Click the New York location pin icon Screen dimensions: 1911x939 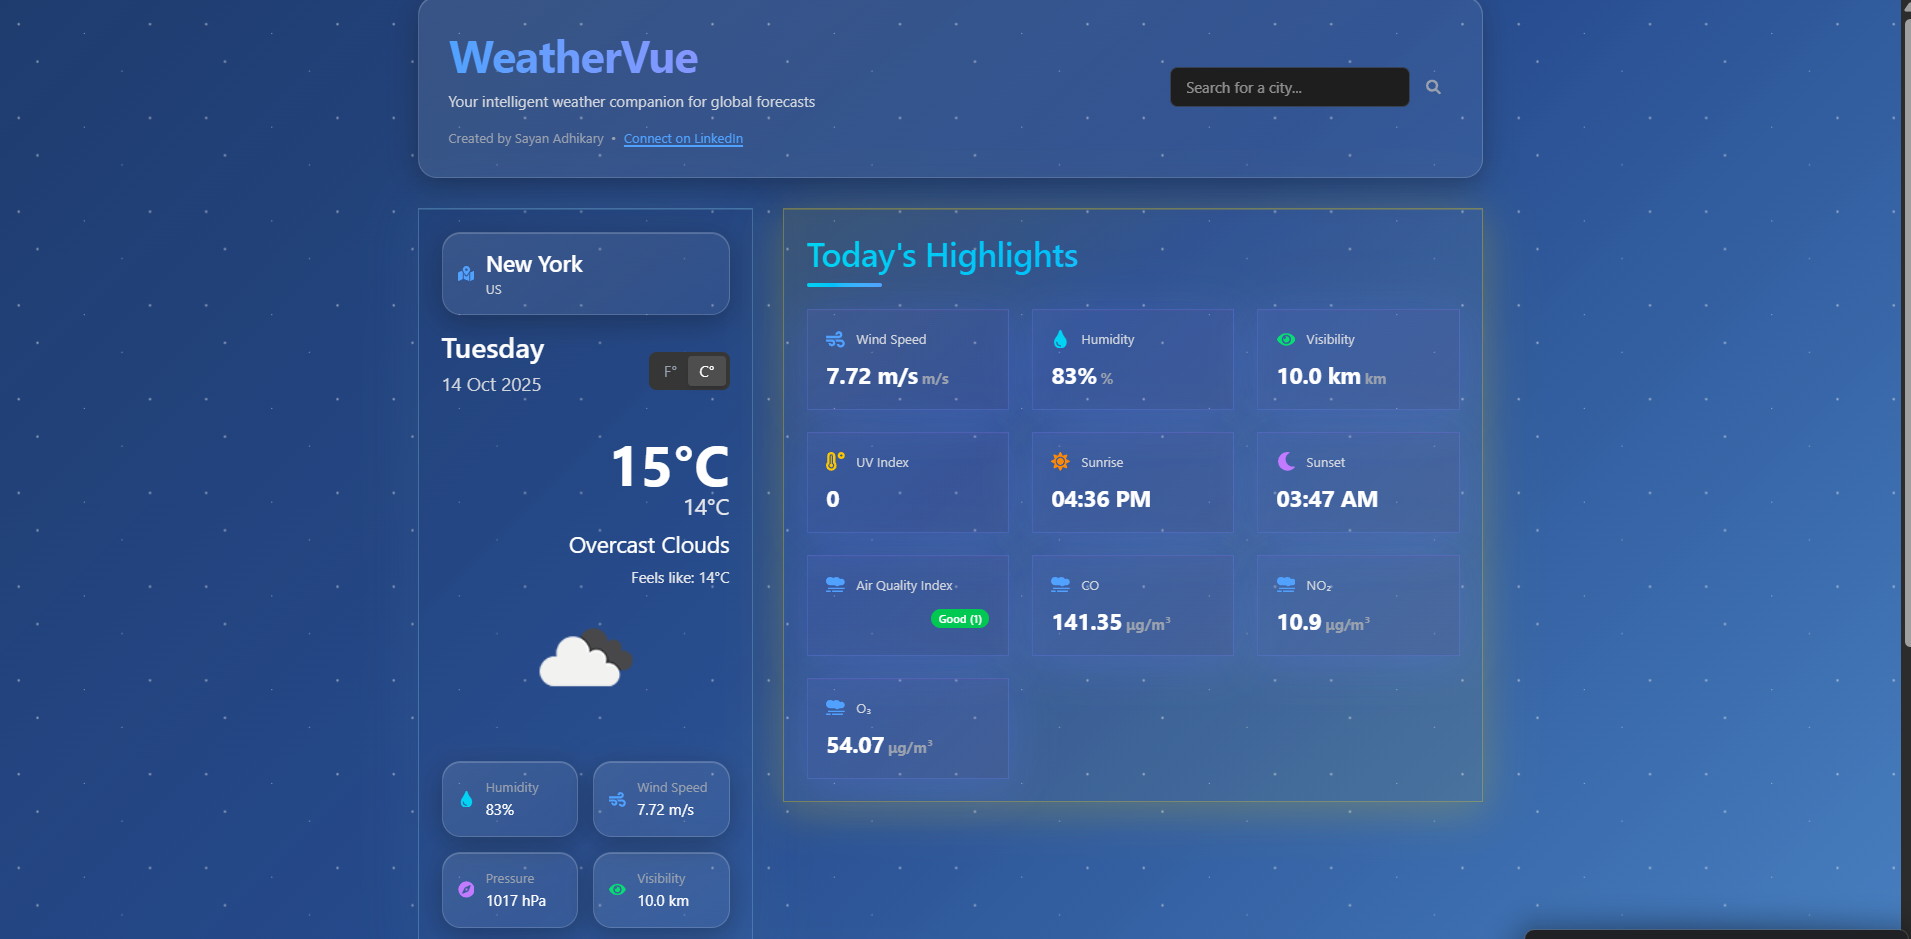(x=466, y=273)
